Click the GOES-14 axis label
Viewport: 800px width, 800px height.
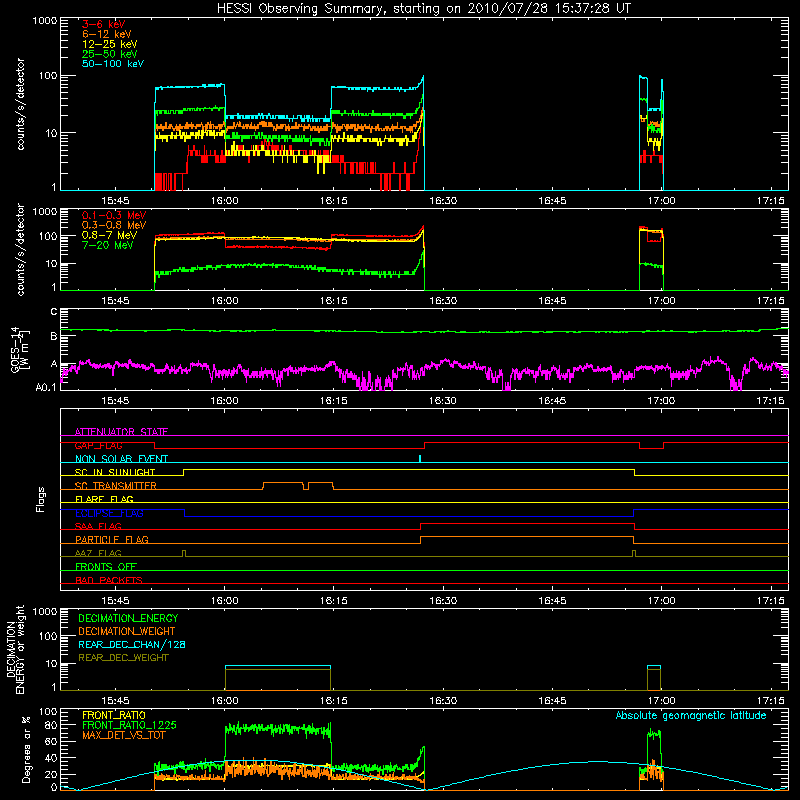[19, 349]
